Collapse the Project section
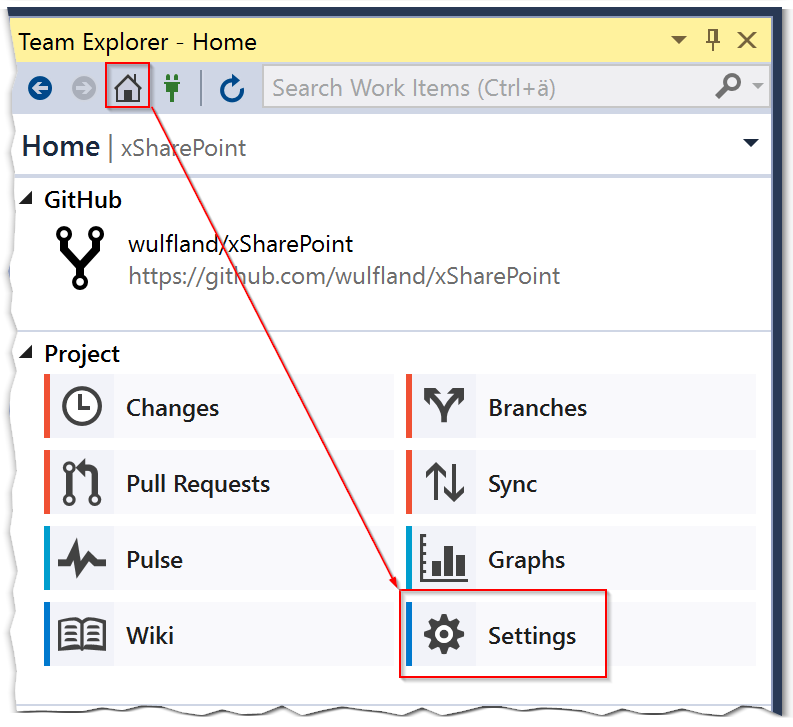793x727 pixels. [x=28, y=354]
